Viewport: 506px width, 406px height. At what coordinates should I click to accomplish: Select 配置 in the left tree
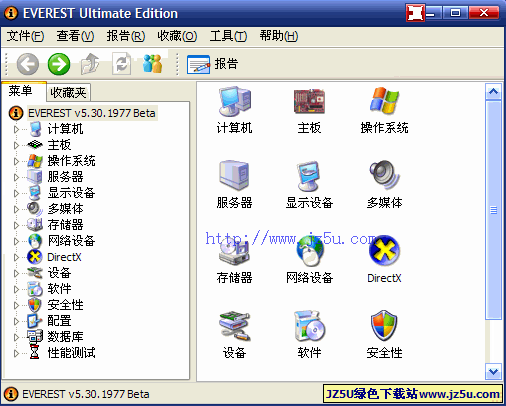point(59,321)
